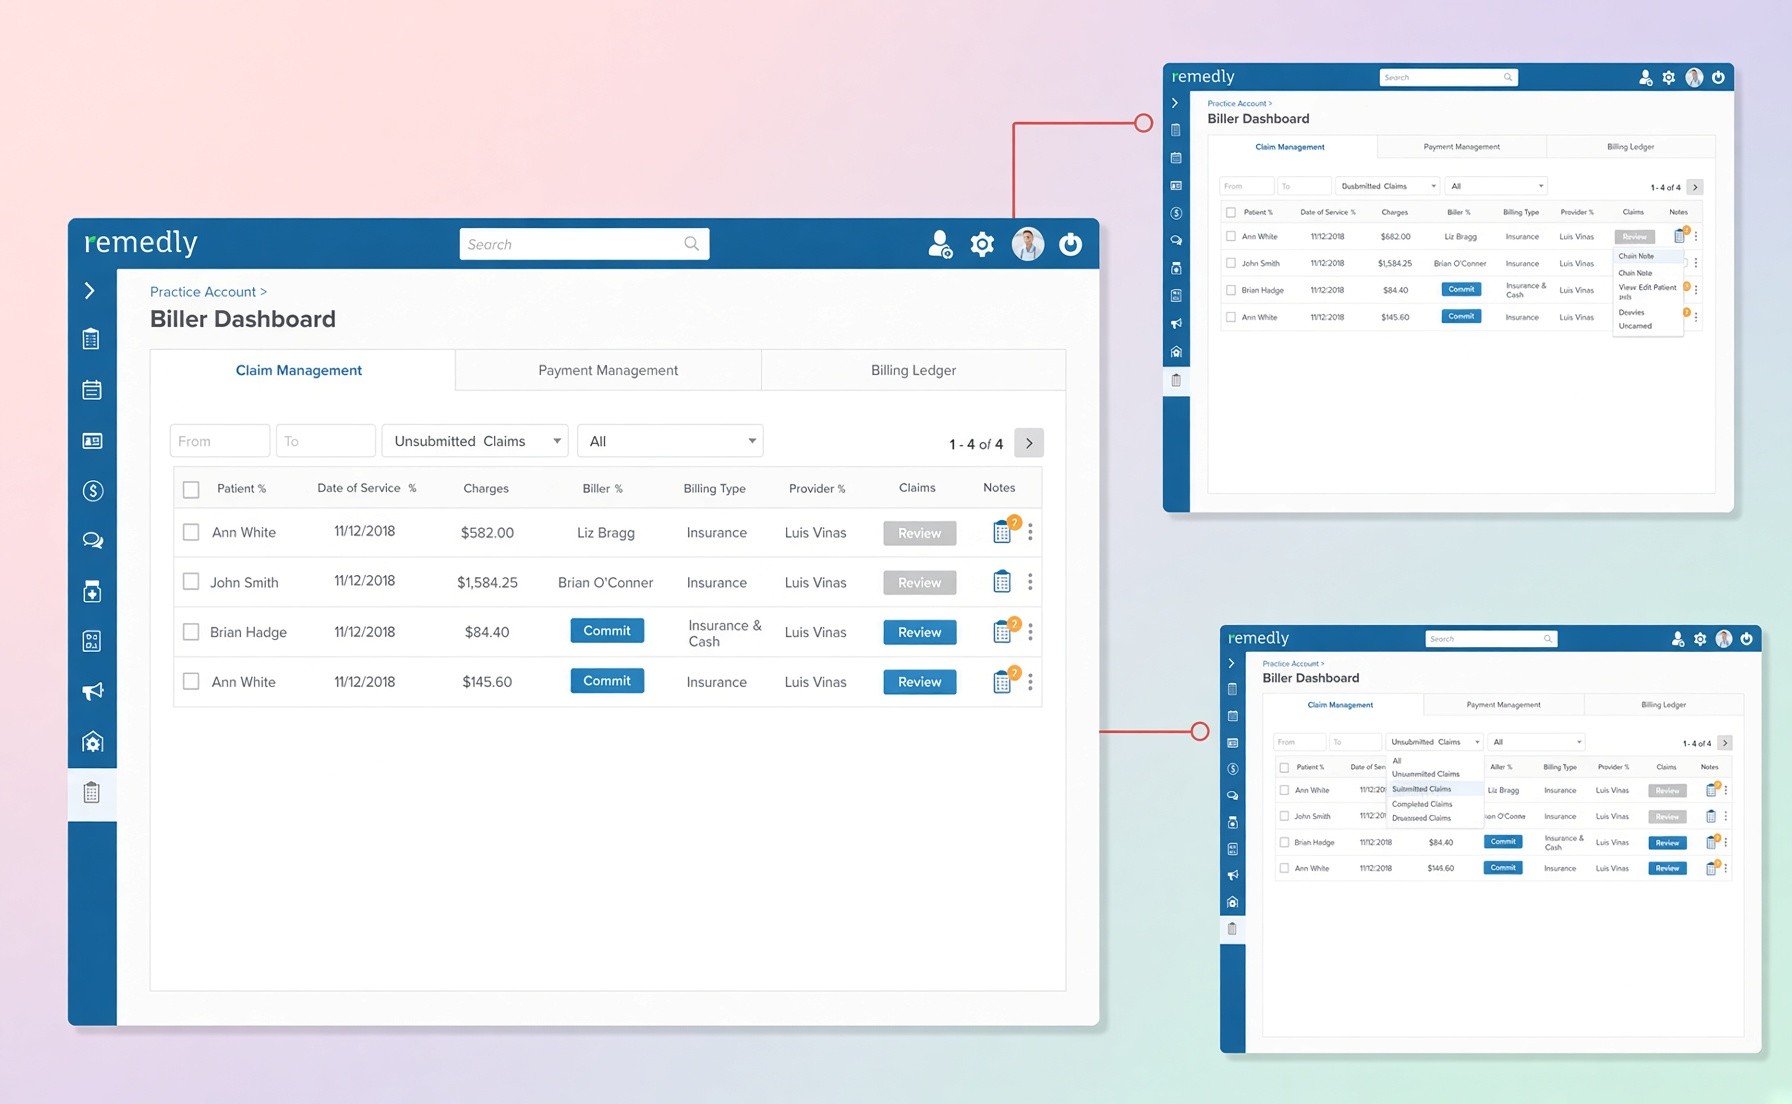Click Commit button for Brian Hadge row
This screenshot has width=1792, height=1104.
pyautogui.click(x=607, y=631)
